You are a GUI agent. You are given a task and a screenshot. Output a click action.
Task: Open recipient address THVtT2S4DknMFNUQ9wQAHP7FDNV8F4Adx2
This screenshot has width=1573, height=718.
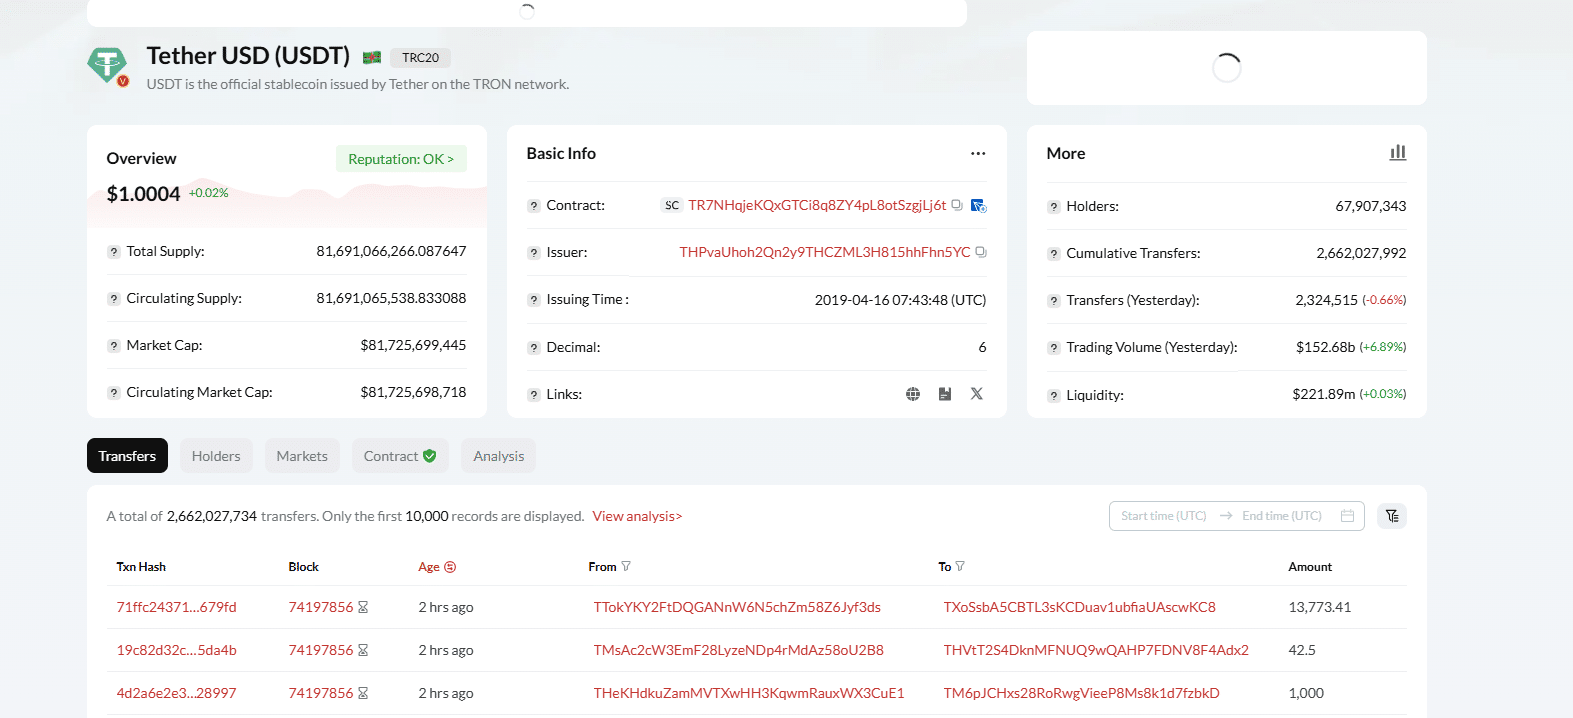1096,650
